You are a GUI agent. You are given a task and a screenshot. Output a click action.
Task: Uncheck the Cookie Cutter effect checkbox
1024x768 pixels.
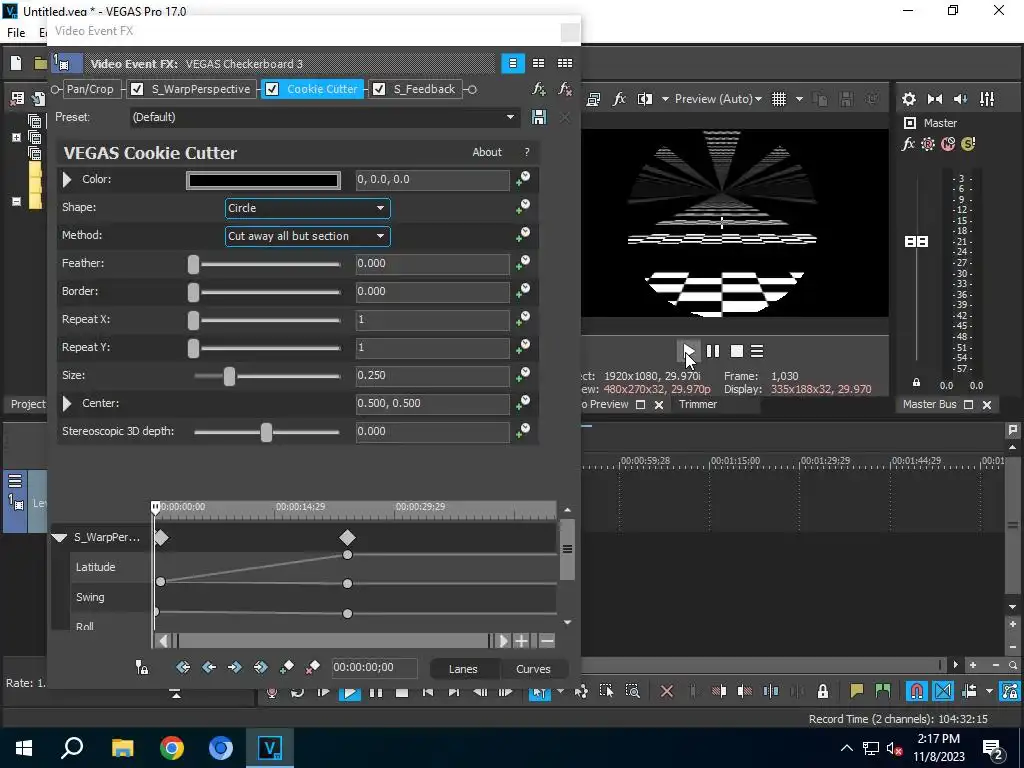(x=272, y=89)
